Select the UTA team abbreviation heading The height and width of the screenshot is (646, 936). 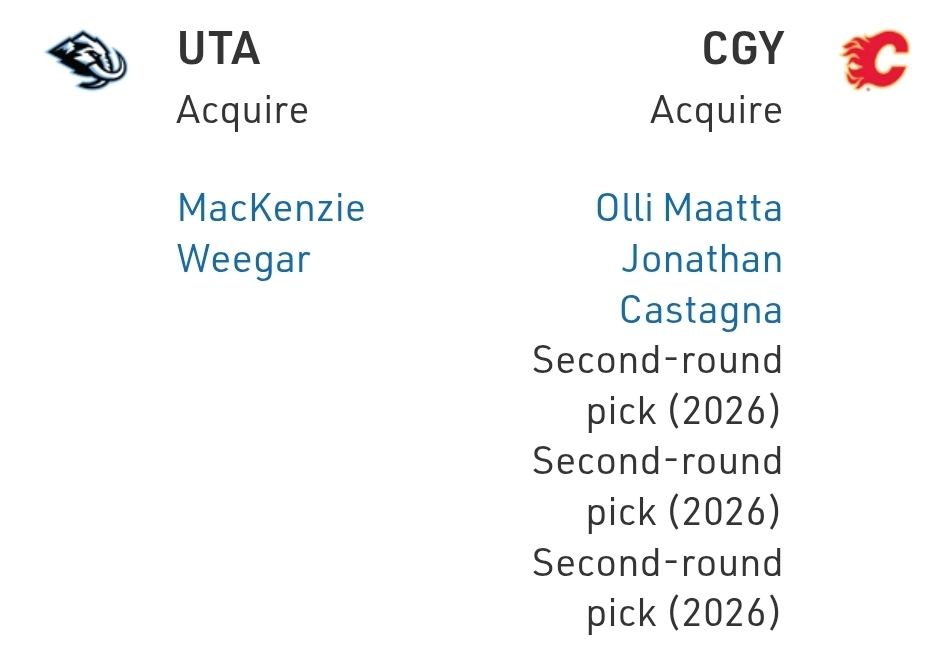[219, 50]
